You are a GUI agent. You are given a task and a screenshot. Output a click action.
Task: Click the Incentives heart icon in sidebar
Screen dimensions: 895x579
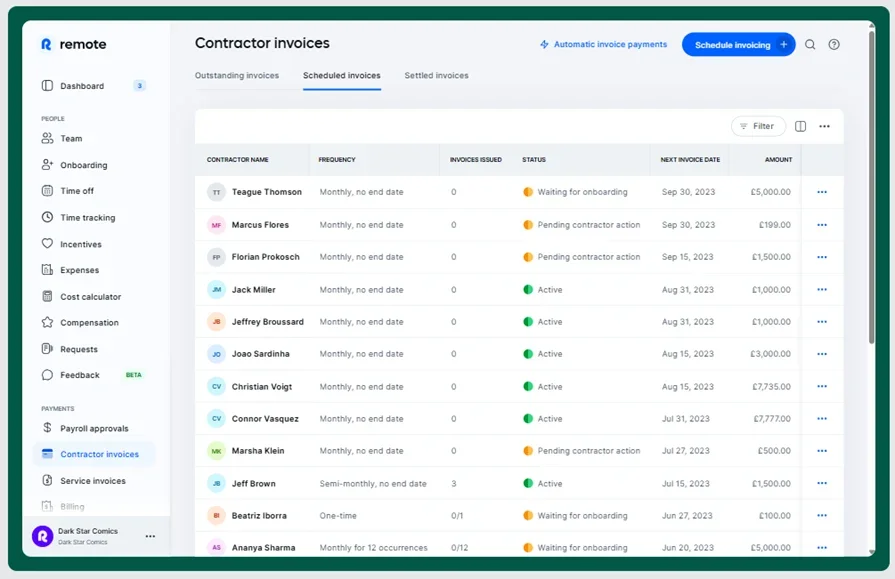pos(47,244)
